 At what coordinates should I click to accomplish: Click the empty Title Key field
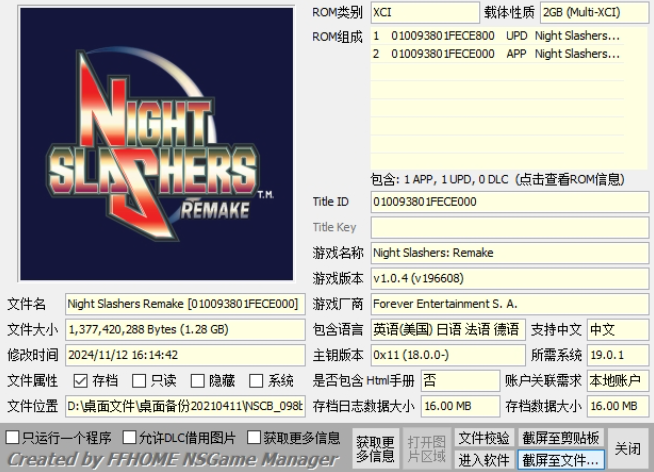point(510,227)
